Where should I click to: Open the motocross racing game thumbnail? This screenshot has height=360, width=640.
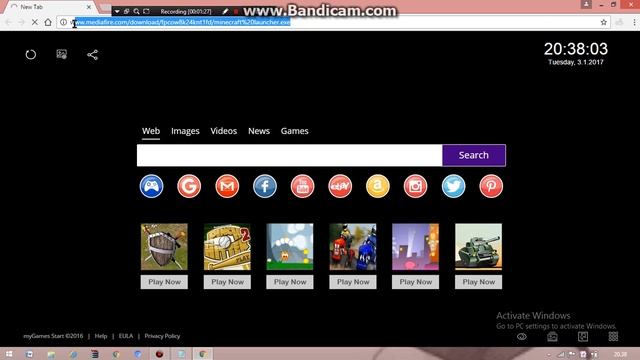pyautogui.click(x=353, y=247)
